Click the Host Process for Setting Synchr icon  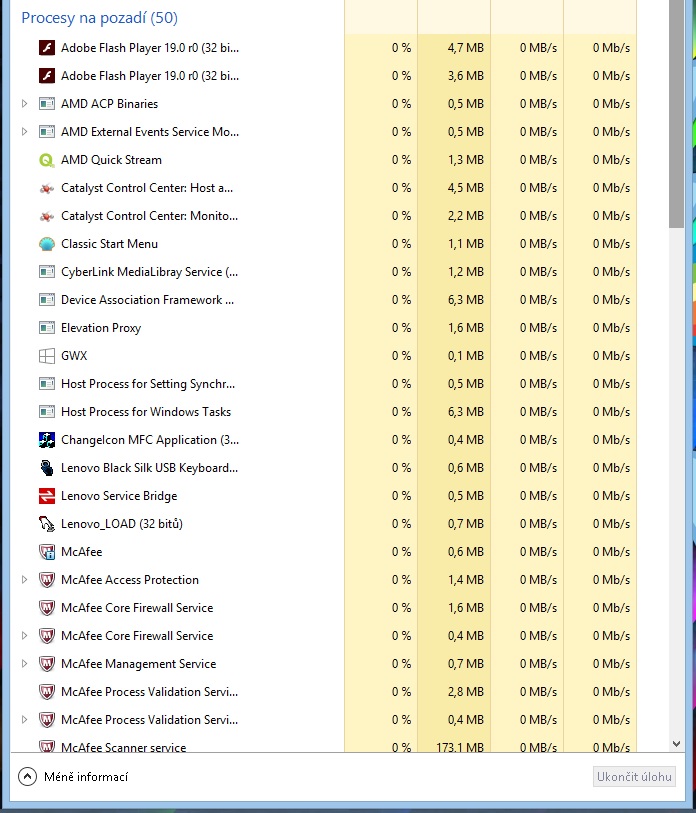point(47,384)
